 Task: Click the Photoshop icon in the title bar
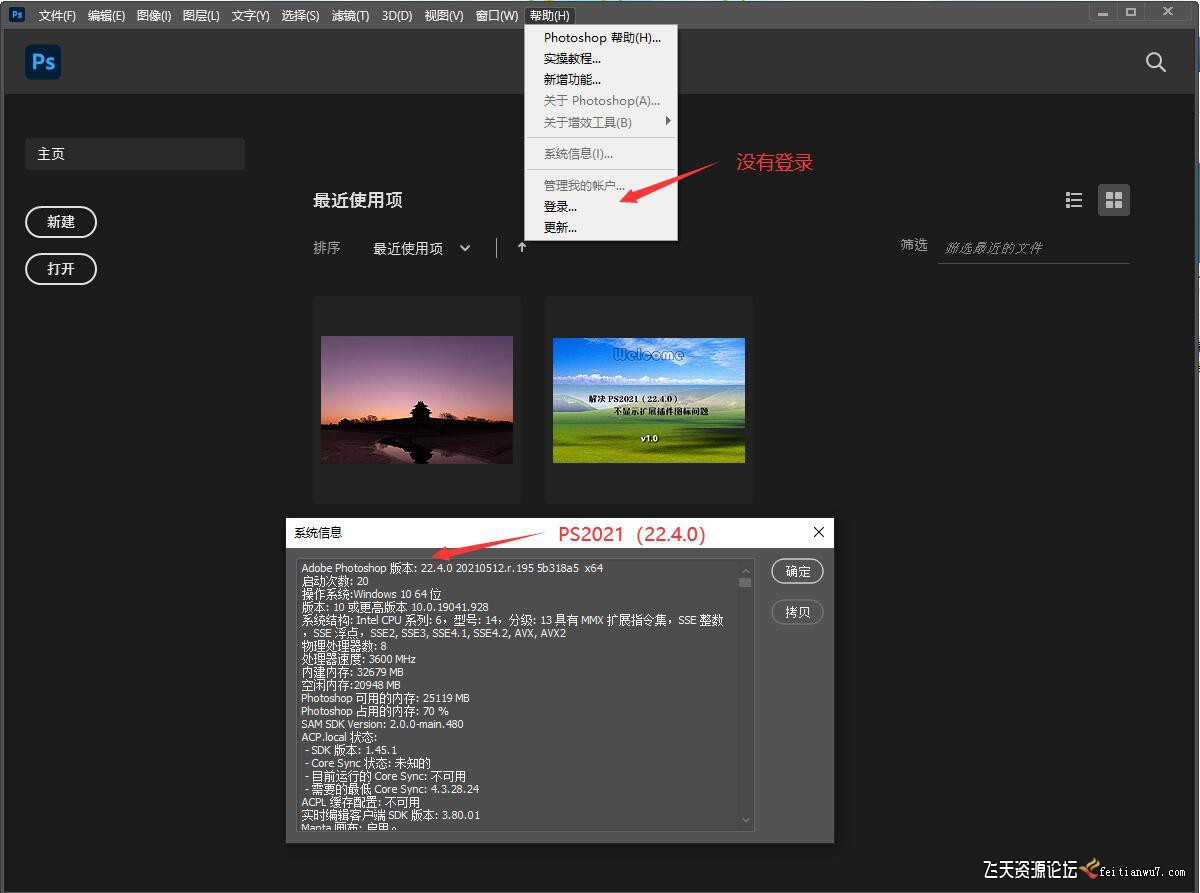coord(17,15)
